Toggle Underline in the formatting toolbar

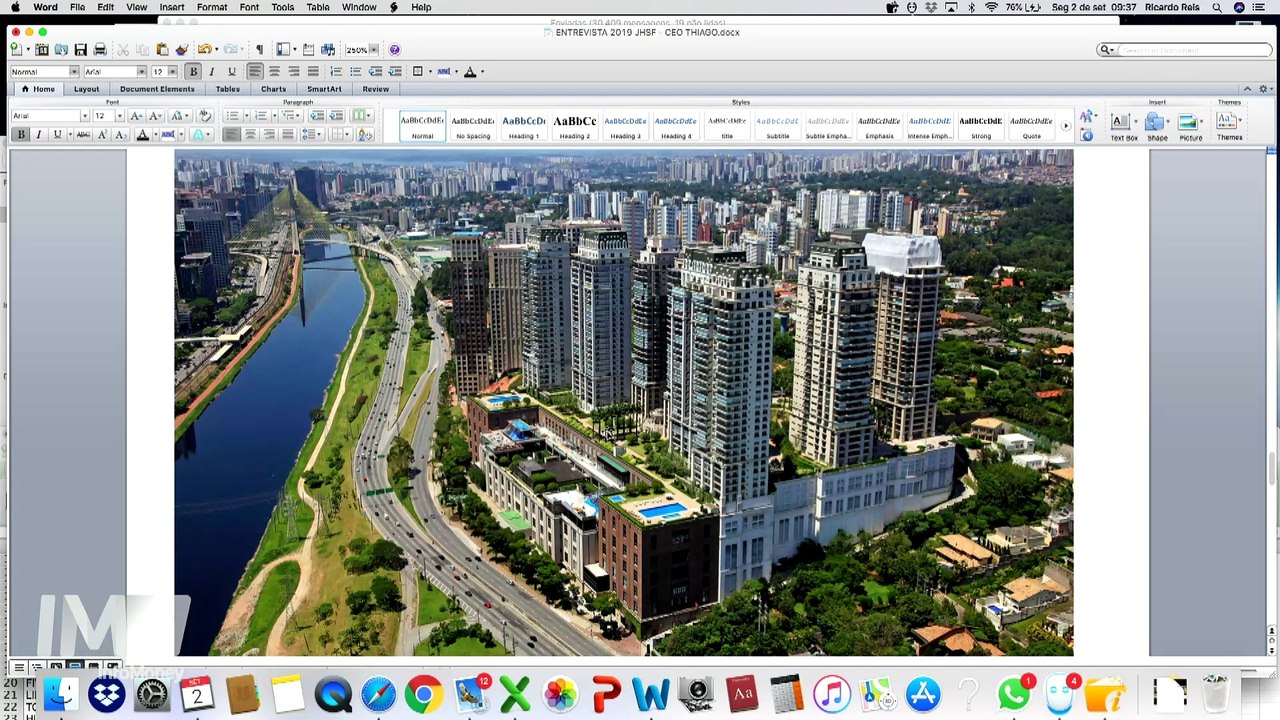(231, 72)
